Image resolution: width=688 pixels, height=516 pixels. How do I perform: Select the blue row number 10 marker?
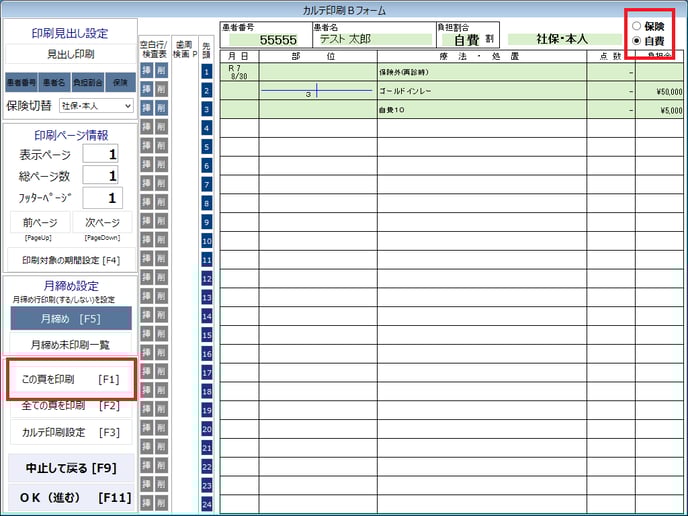point(206,241)
